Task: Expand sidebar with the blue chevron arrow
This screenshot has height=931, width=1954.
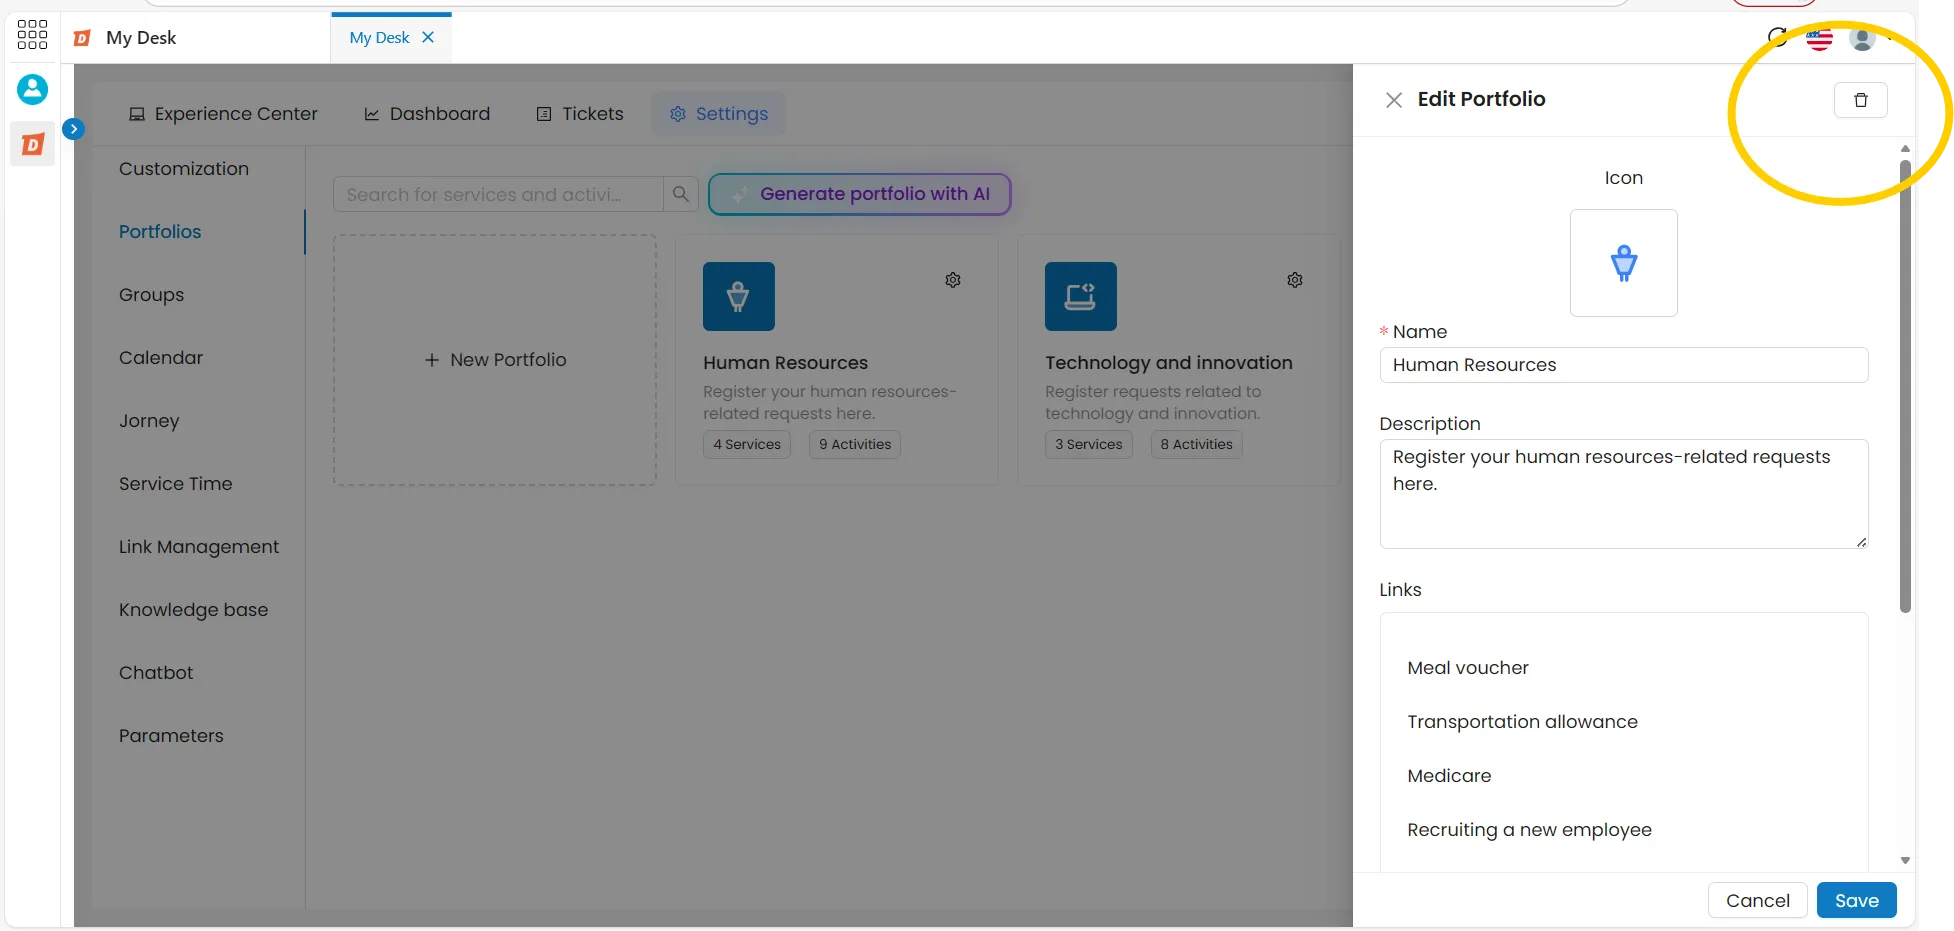Action: [73, 129]
